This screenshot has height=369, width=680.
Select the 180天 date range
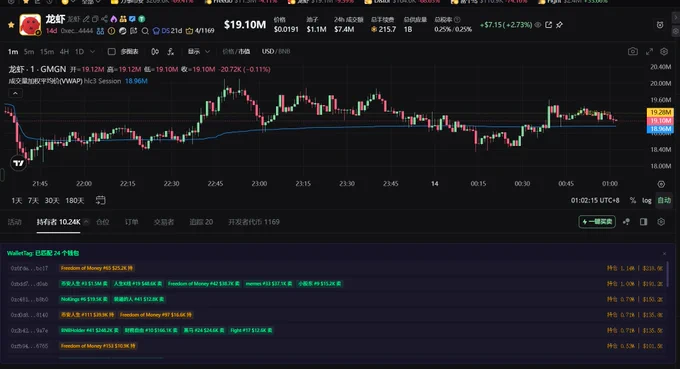[x=75, y=200]
